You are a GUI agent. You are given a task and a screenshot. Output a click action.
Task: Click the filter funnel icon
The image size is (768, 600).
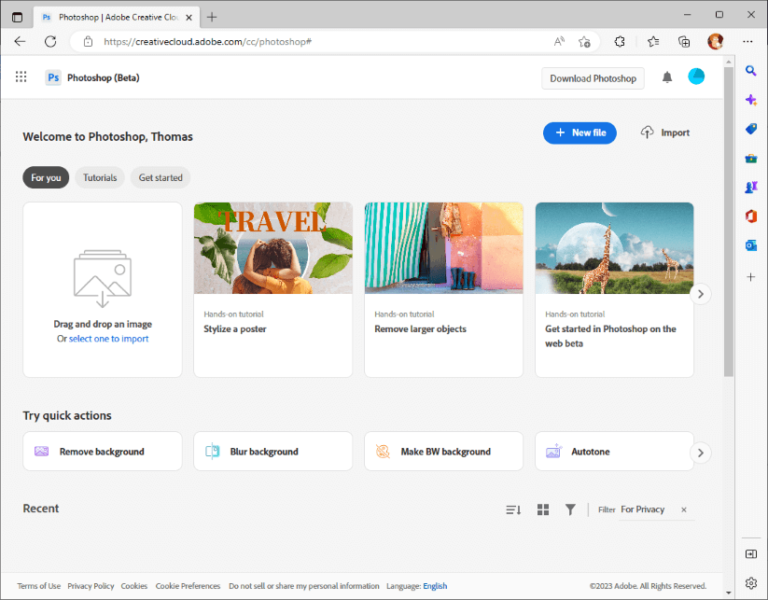(570, 509)
